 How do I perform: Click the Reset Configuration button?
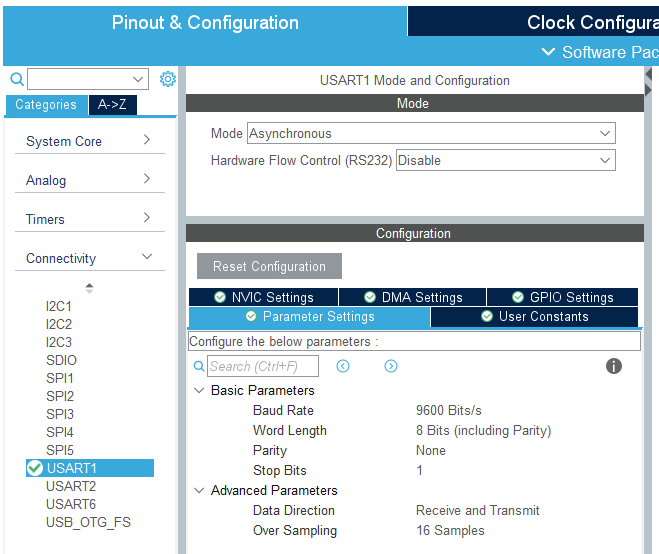[269, 266]
